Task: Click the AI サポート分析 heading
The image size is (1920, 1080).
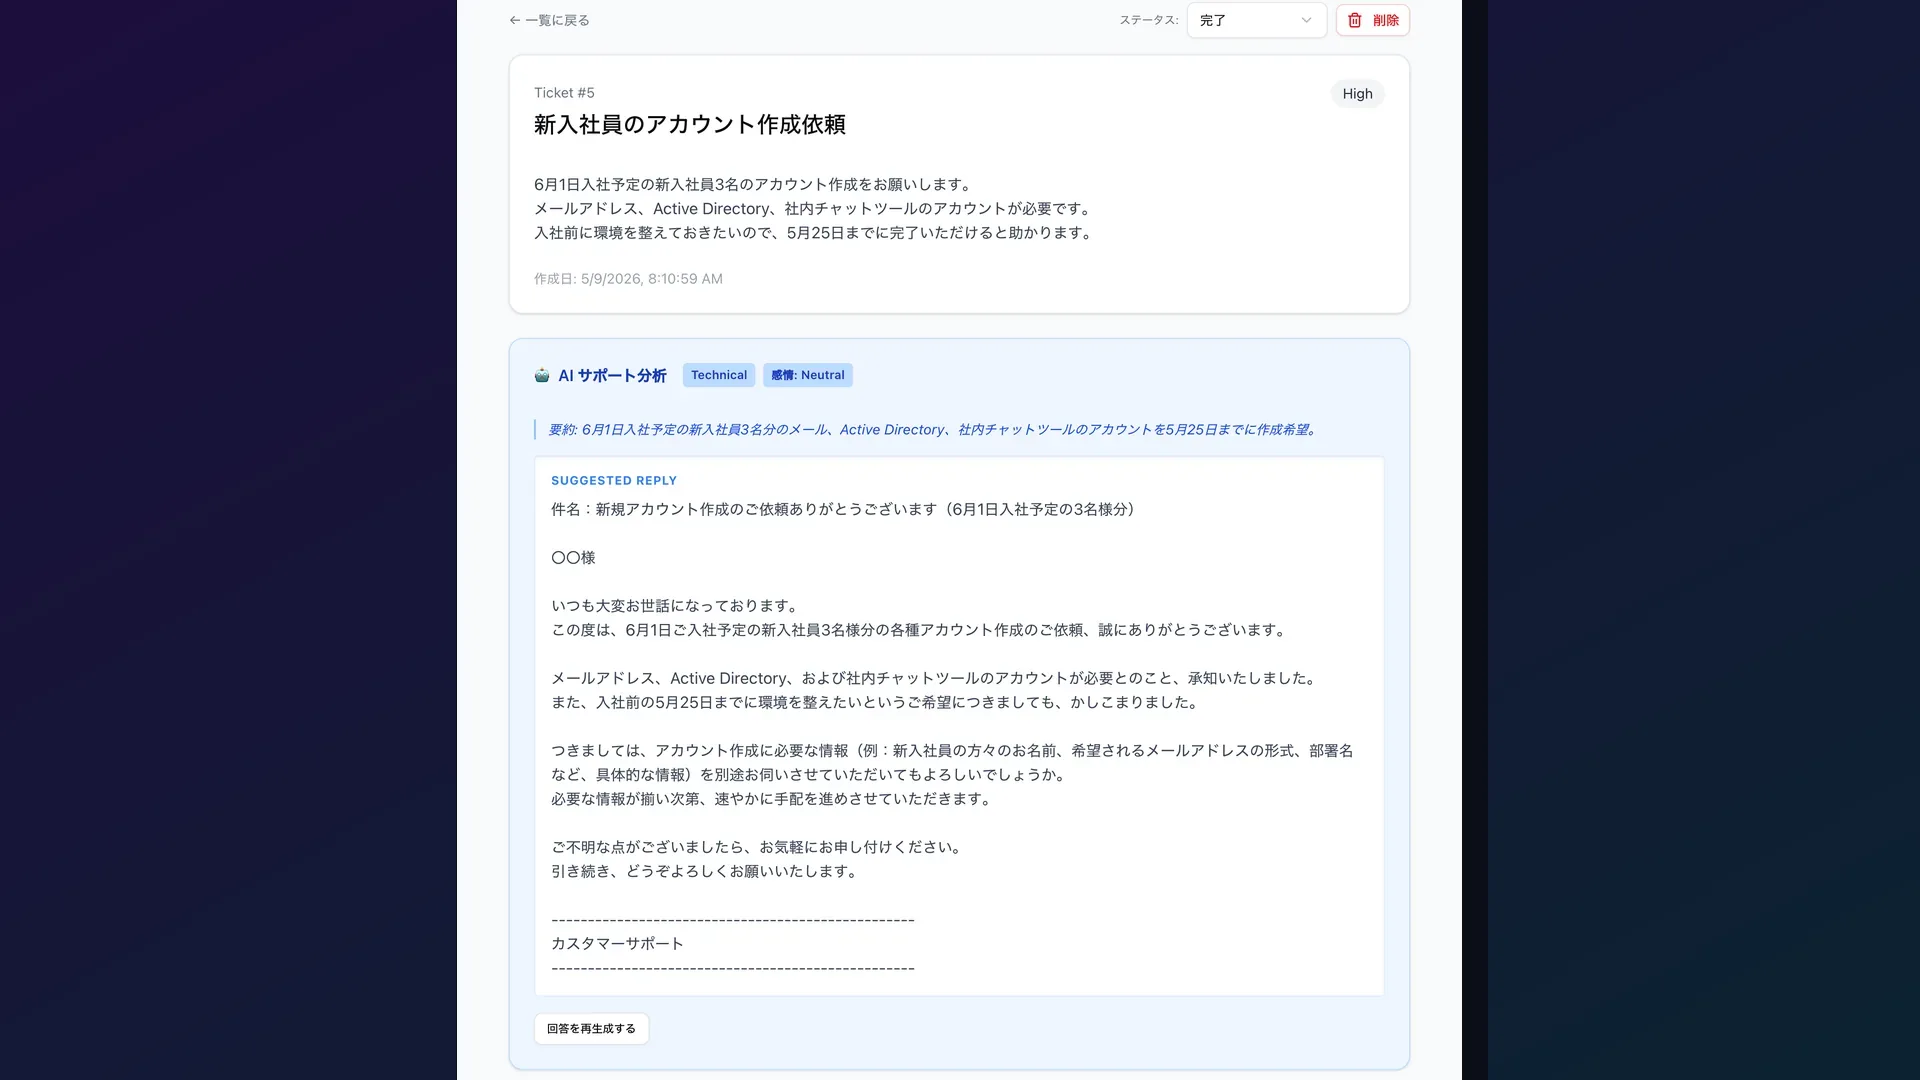Action: pos(612,376)
